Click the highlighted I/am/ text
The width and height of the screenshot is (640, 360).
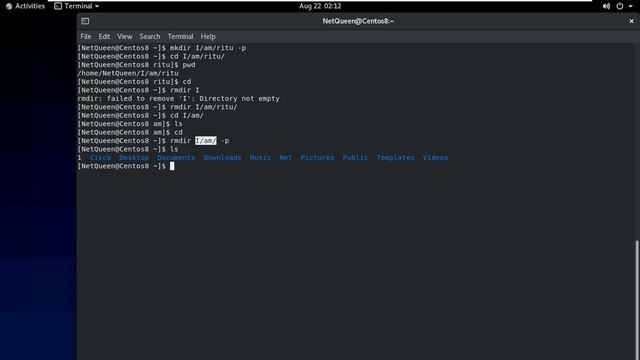tap(206, 141)
